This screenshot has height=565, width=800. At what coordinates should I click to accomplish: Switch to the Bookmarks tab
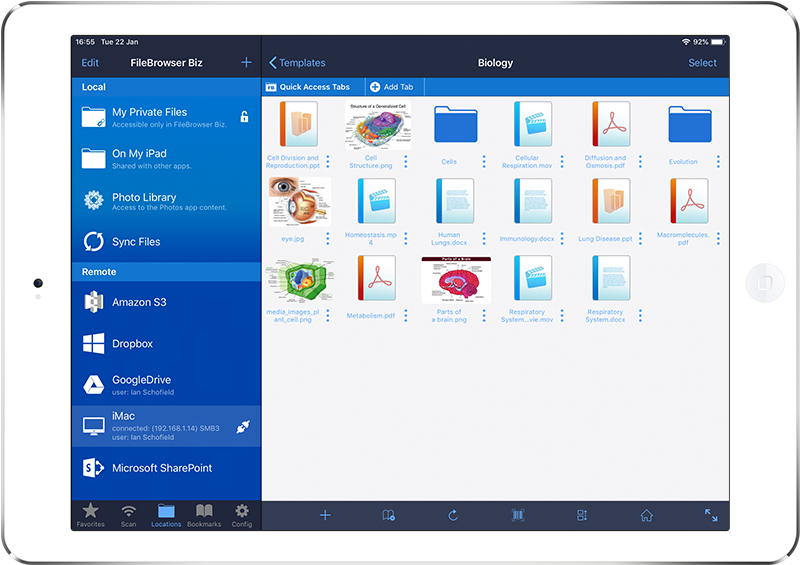click(x=204, y=515)
